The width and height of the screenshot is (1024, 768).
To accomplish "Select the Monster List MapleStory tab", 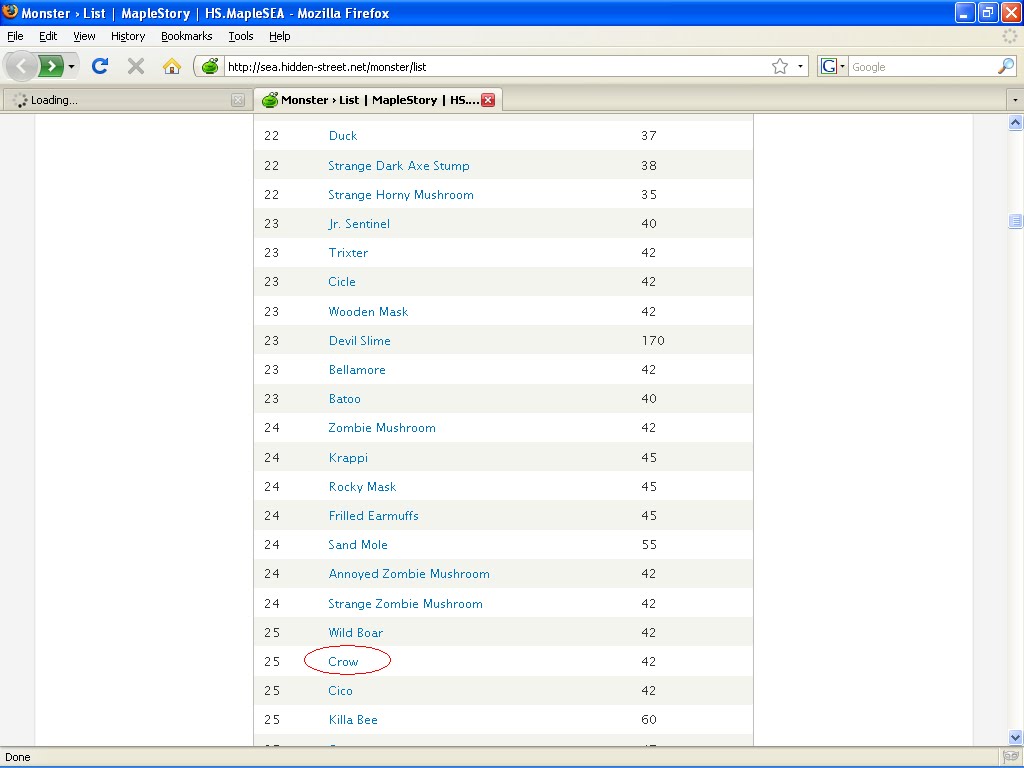I will click(377, 100).
